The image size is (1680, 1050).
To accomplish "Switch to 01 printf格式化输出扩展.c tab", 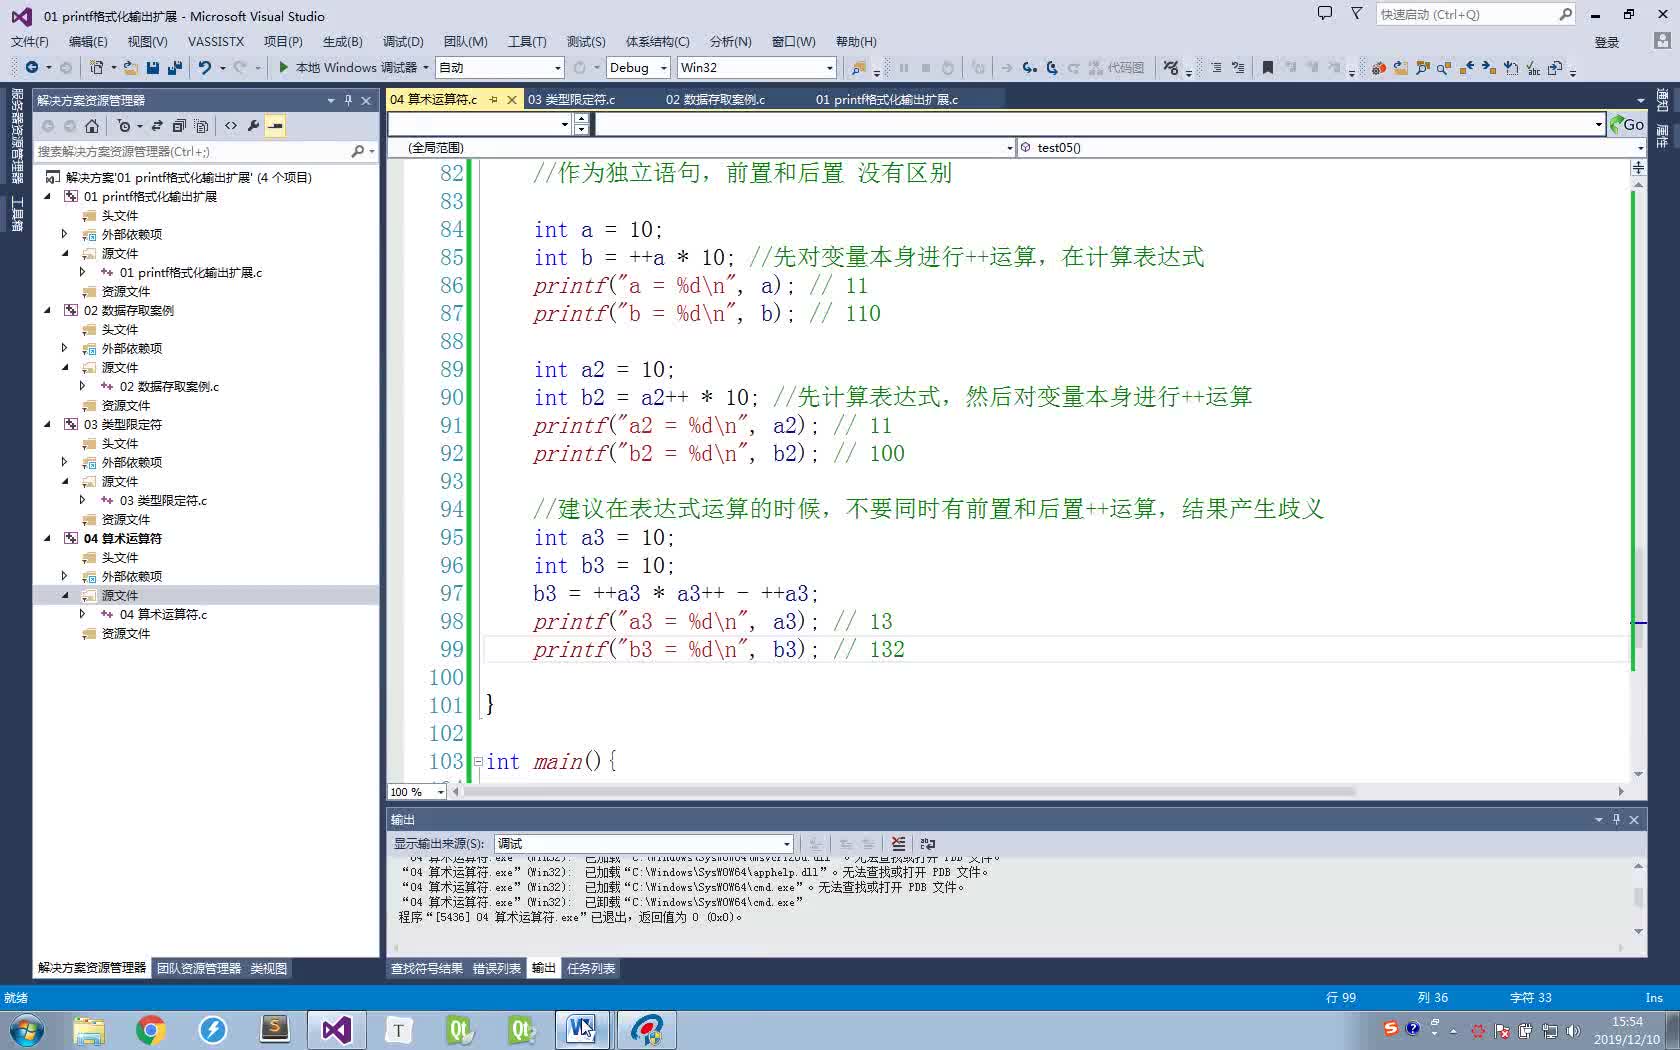I will [886, 99].
